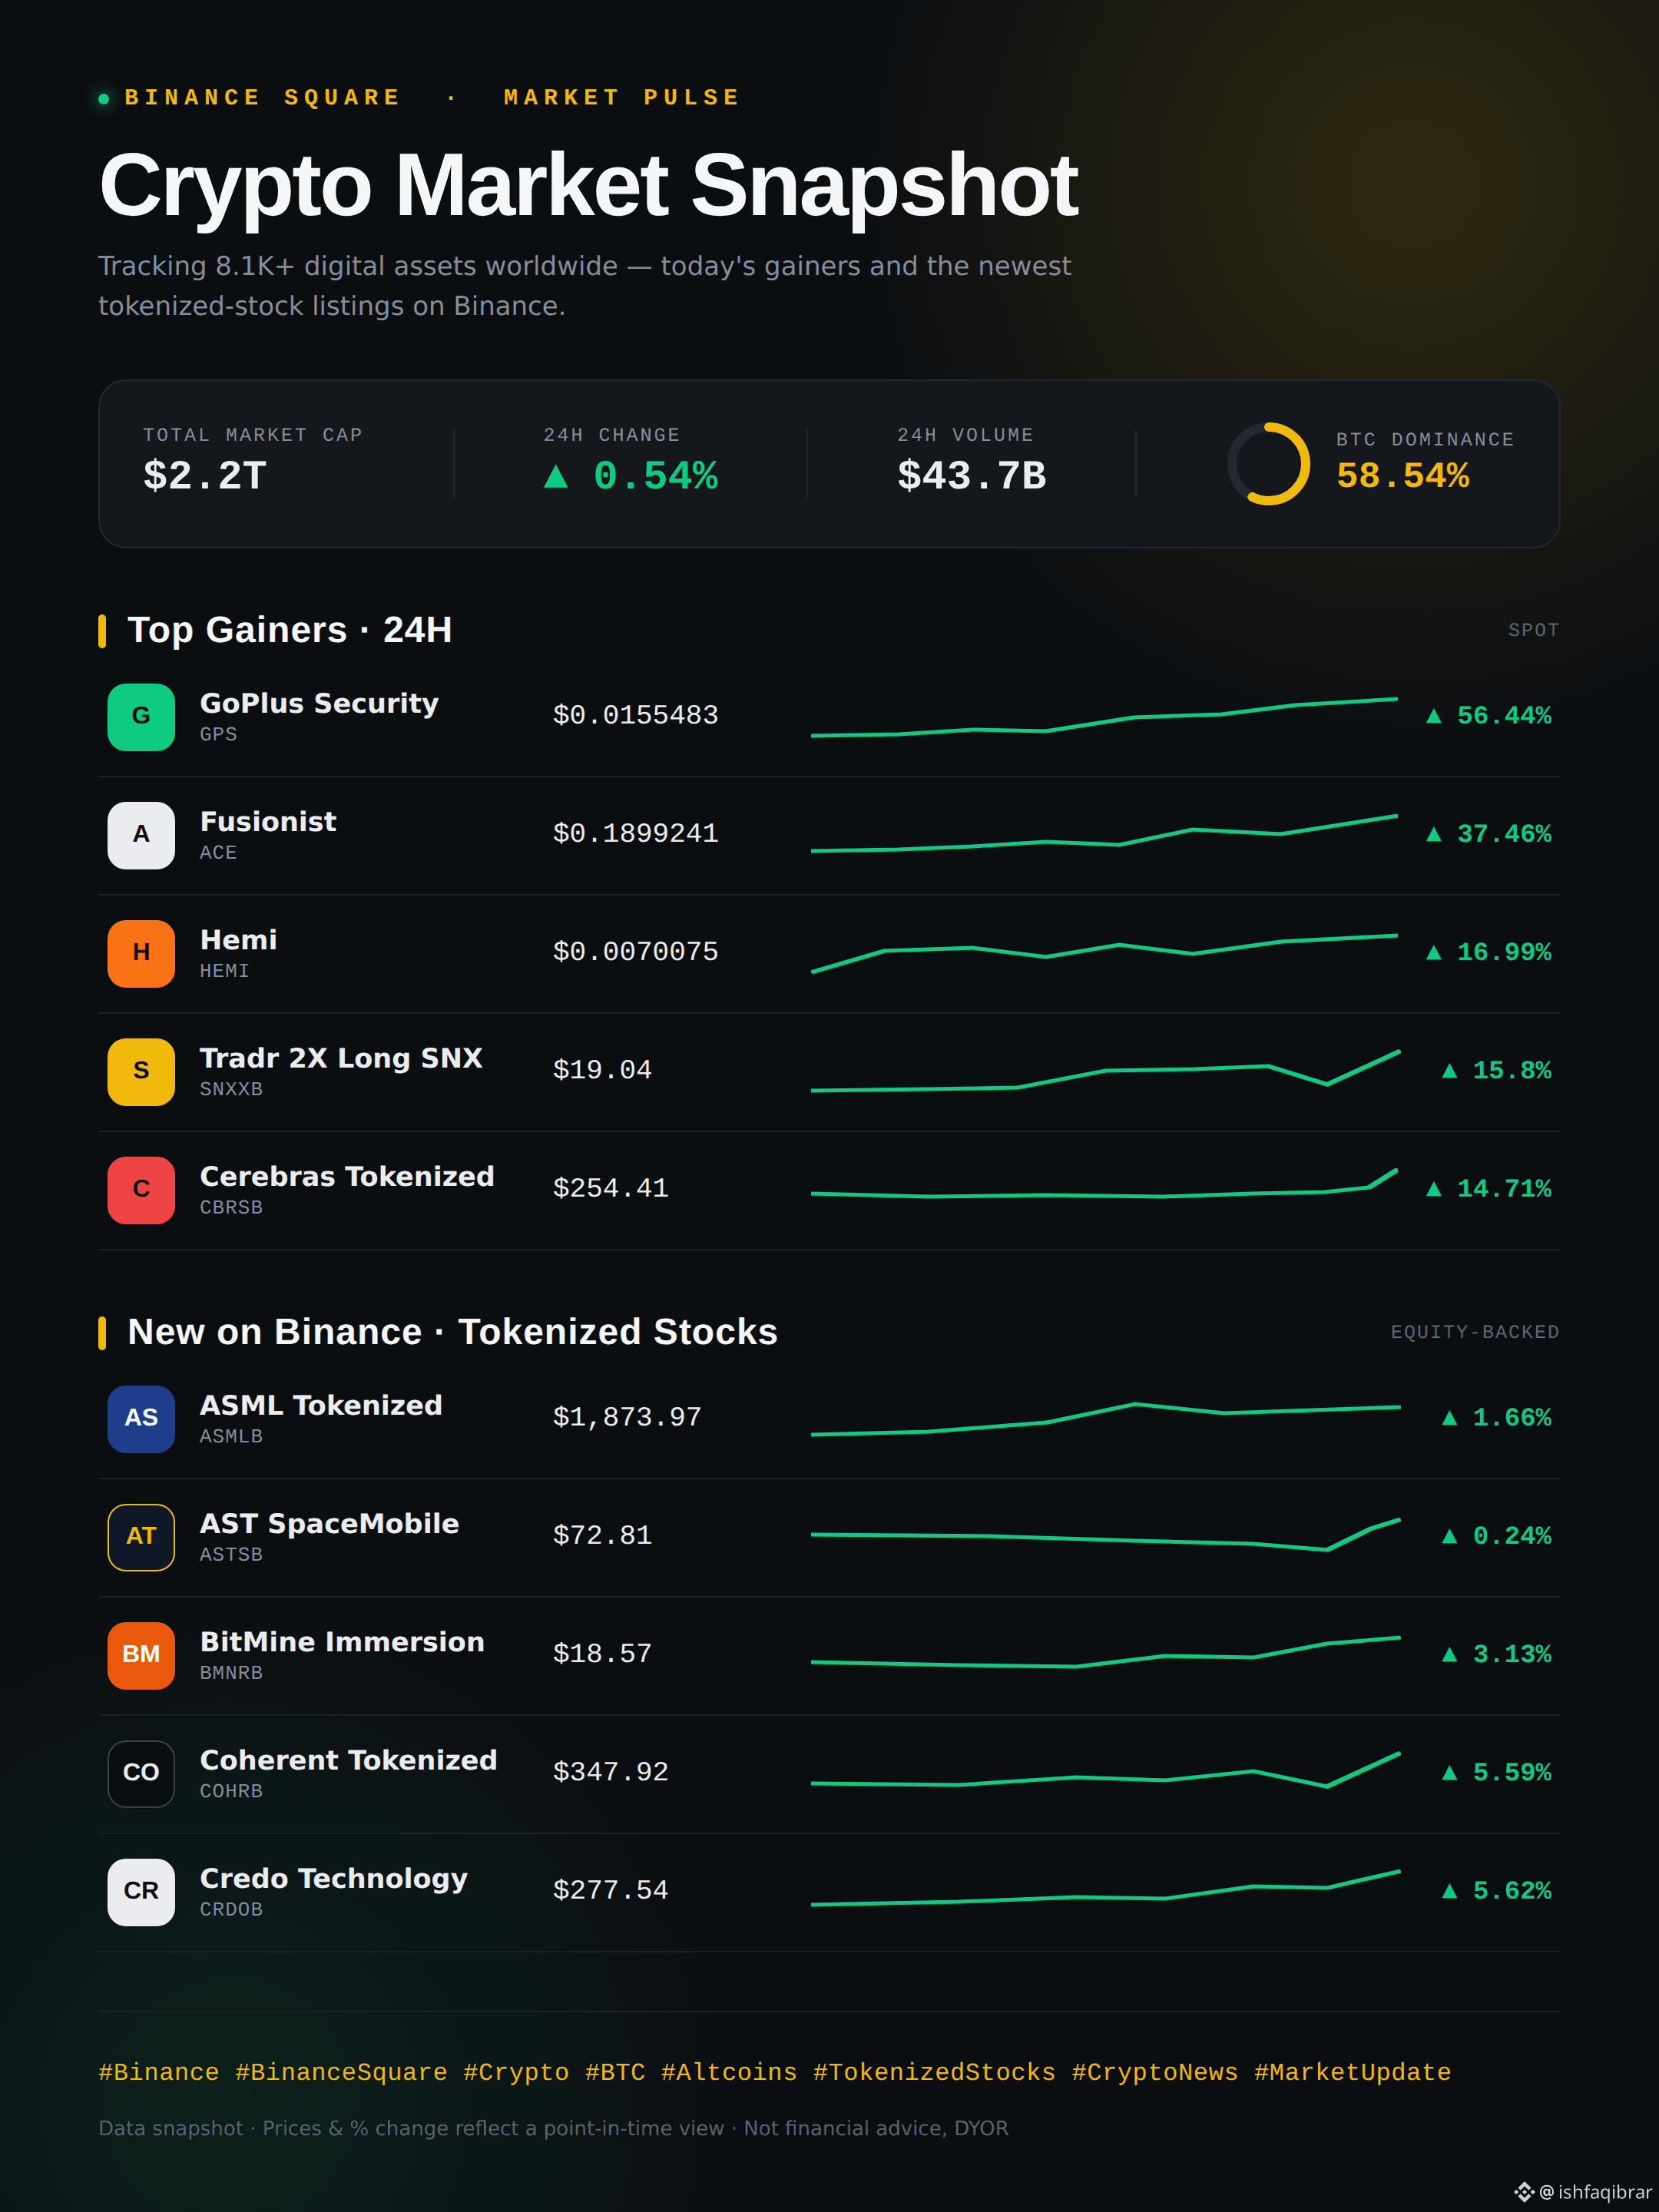Click the 3.13% gain for BitMine Immersion
This screenshot has height=2212, width=1659.
click(1497, 1654)
